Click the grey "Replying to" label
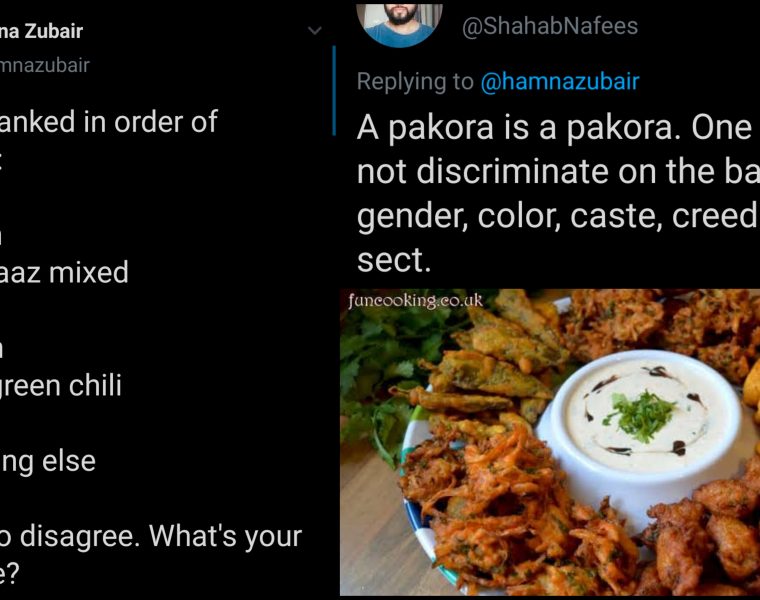 click(x=415, y=81)
